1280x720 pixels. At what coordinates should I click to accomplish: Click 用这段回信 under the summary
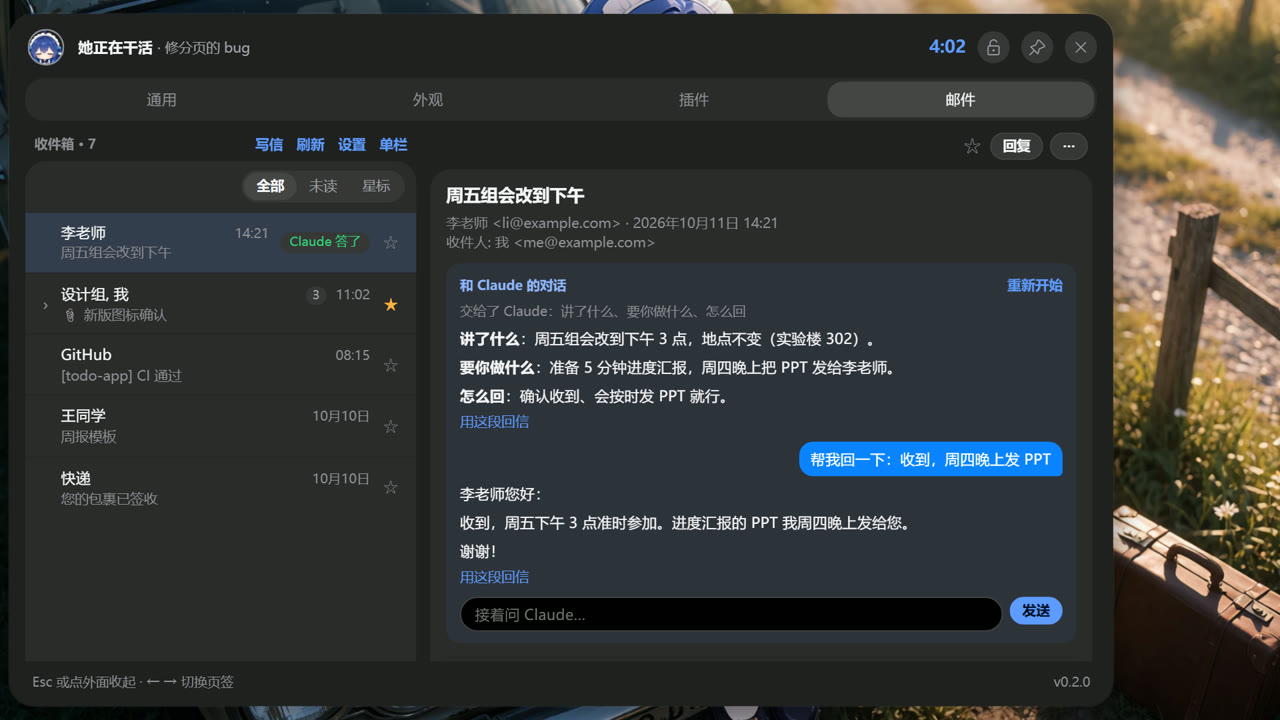tap(494, 422)
